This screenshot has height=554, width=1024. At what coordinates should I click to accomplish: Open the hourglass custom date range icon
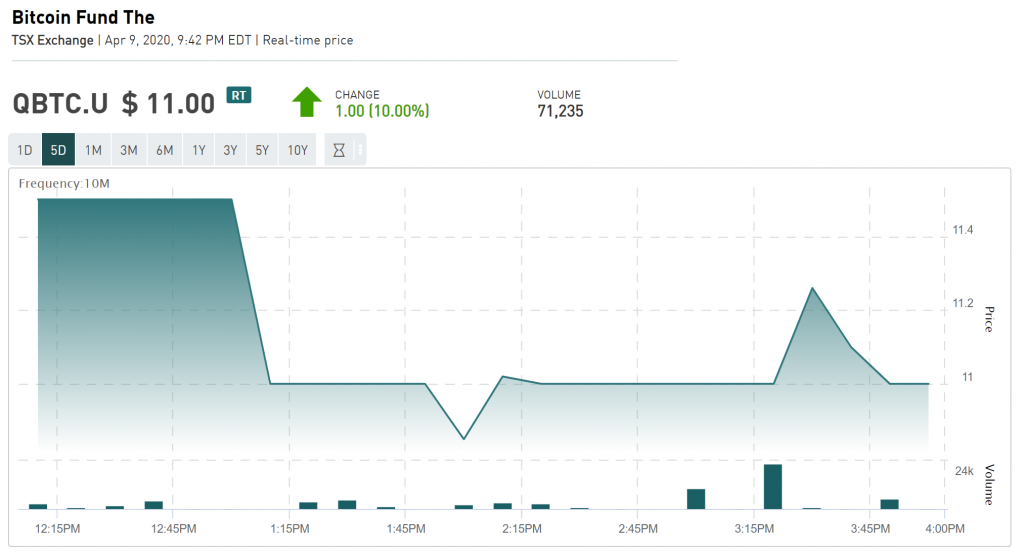coord(339,150)
